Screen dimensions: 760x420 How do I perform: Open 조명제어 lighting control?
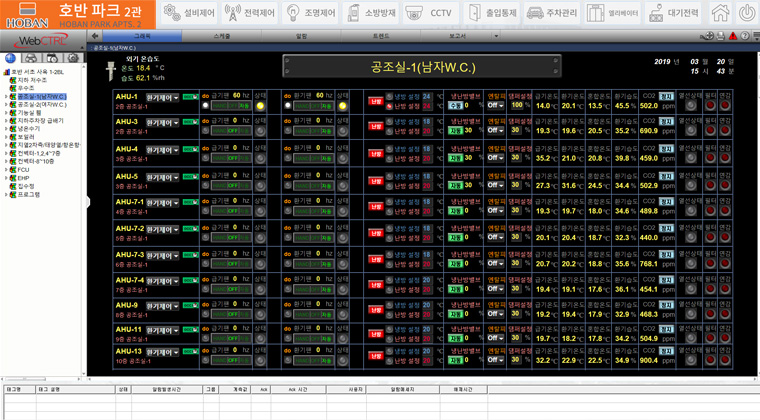(x=310, y=13)
